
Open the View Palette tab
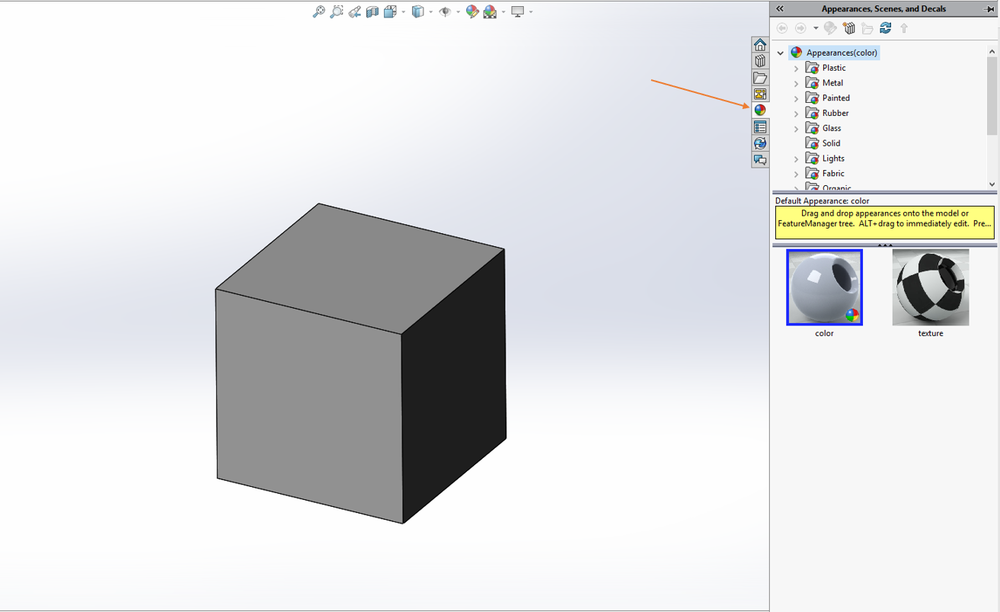coord(760,94)
